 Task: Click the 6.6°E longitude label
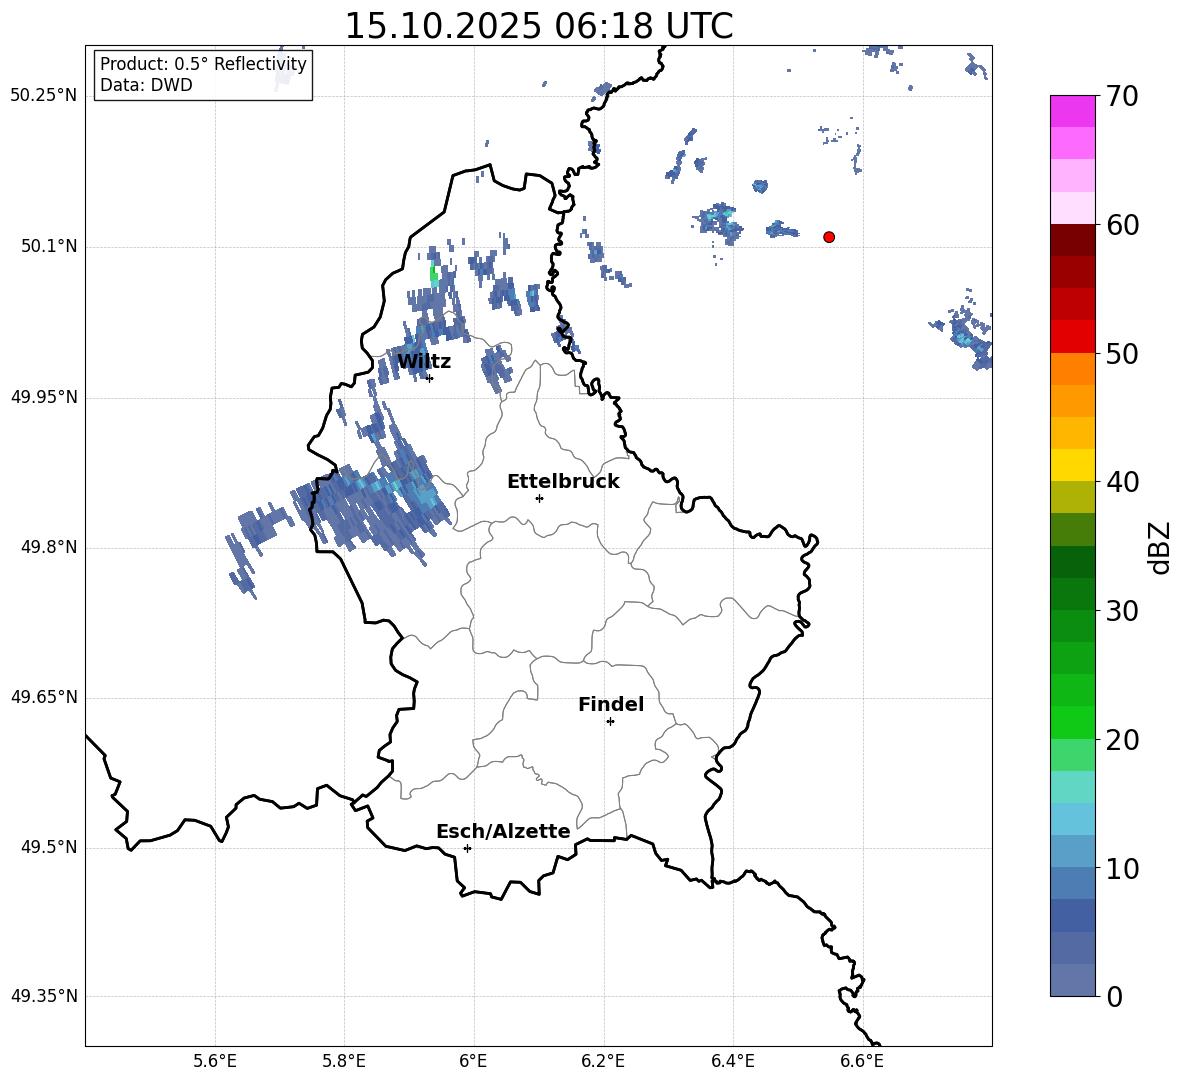coord(862,1061)
